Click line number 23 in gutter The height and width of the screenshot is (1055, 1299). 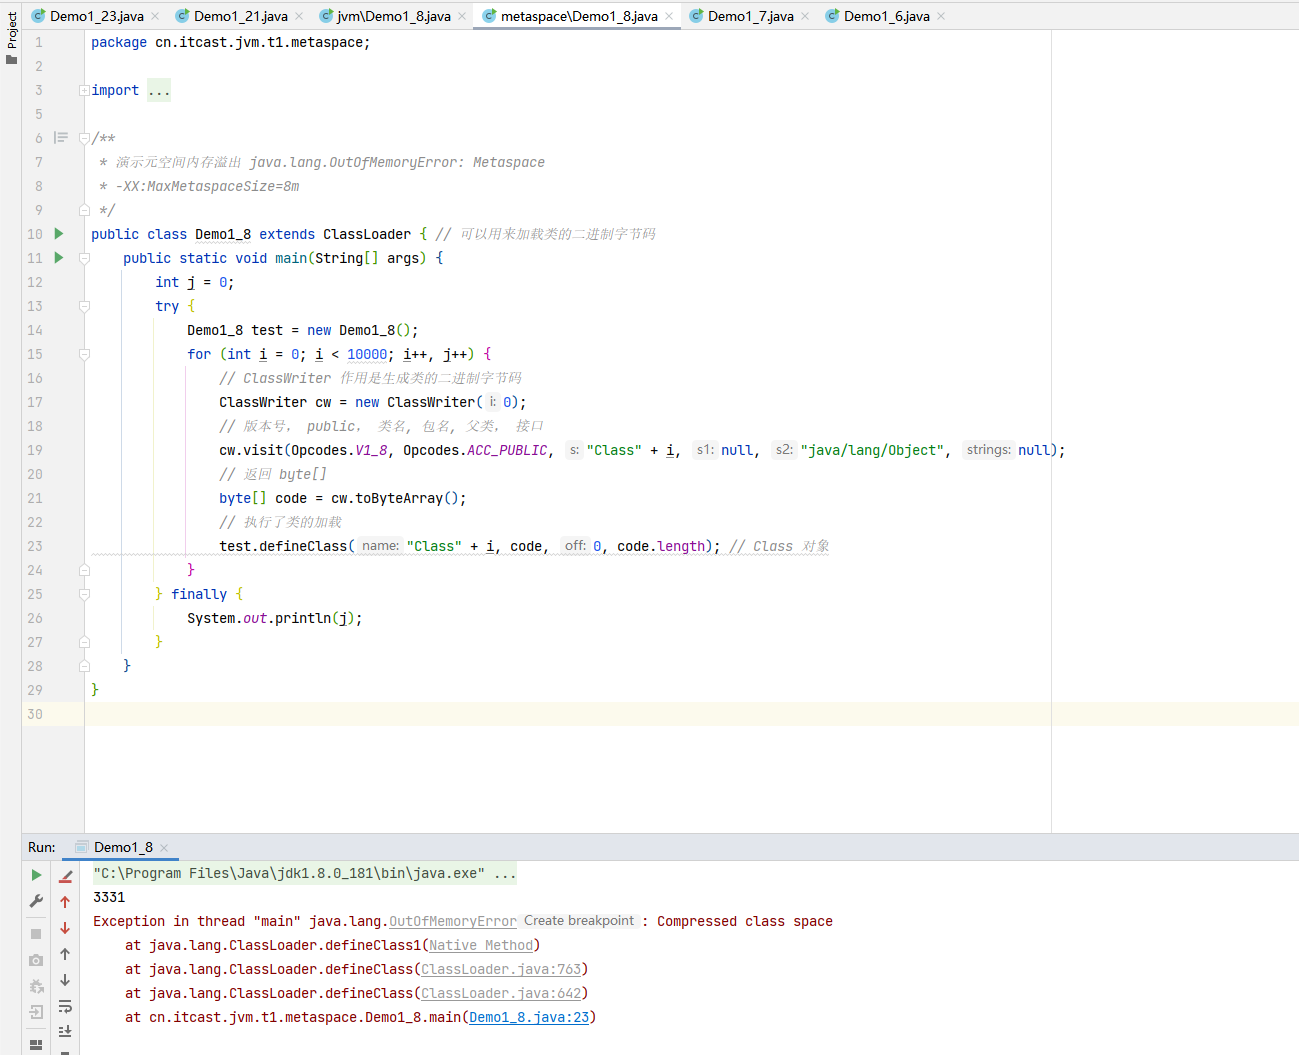(35, 546)
